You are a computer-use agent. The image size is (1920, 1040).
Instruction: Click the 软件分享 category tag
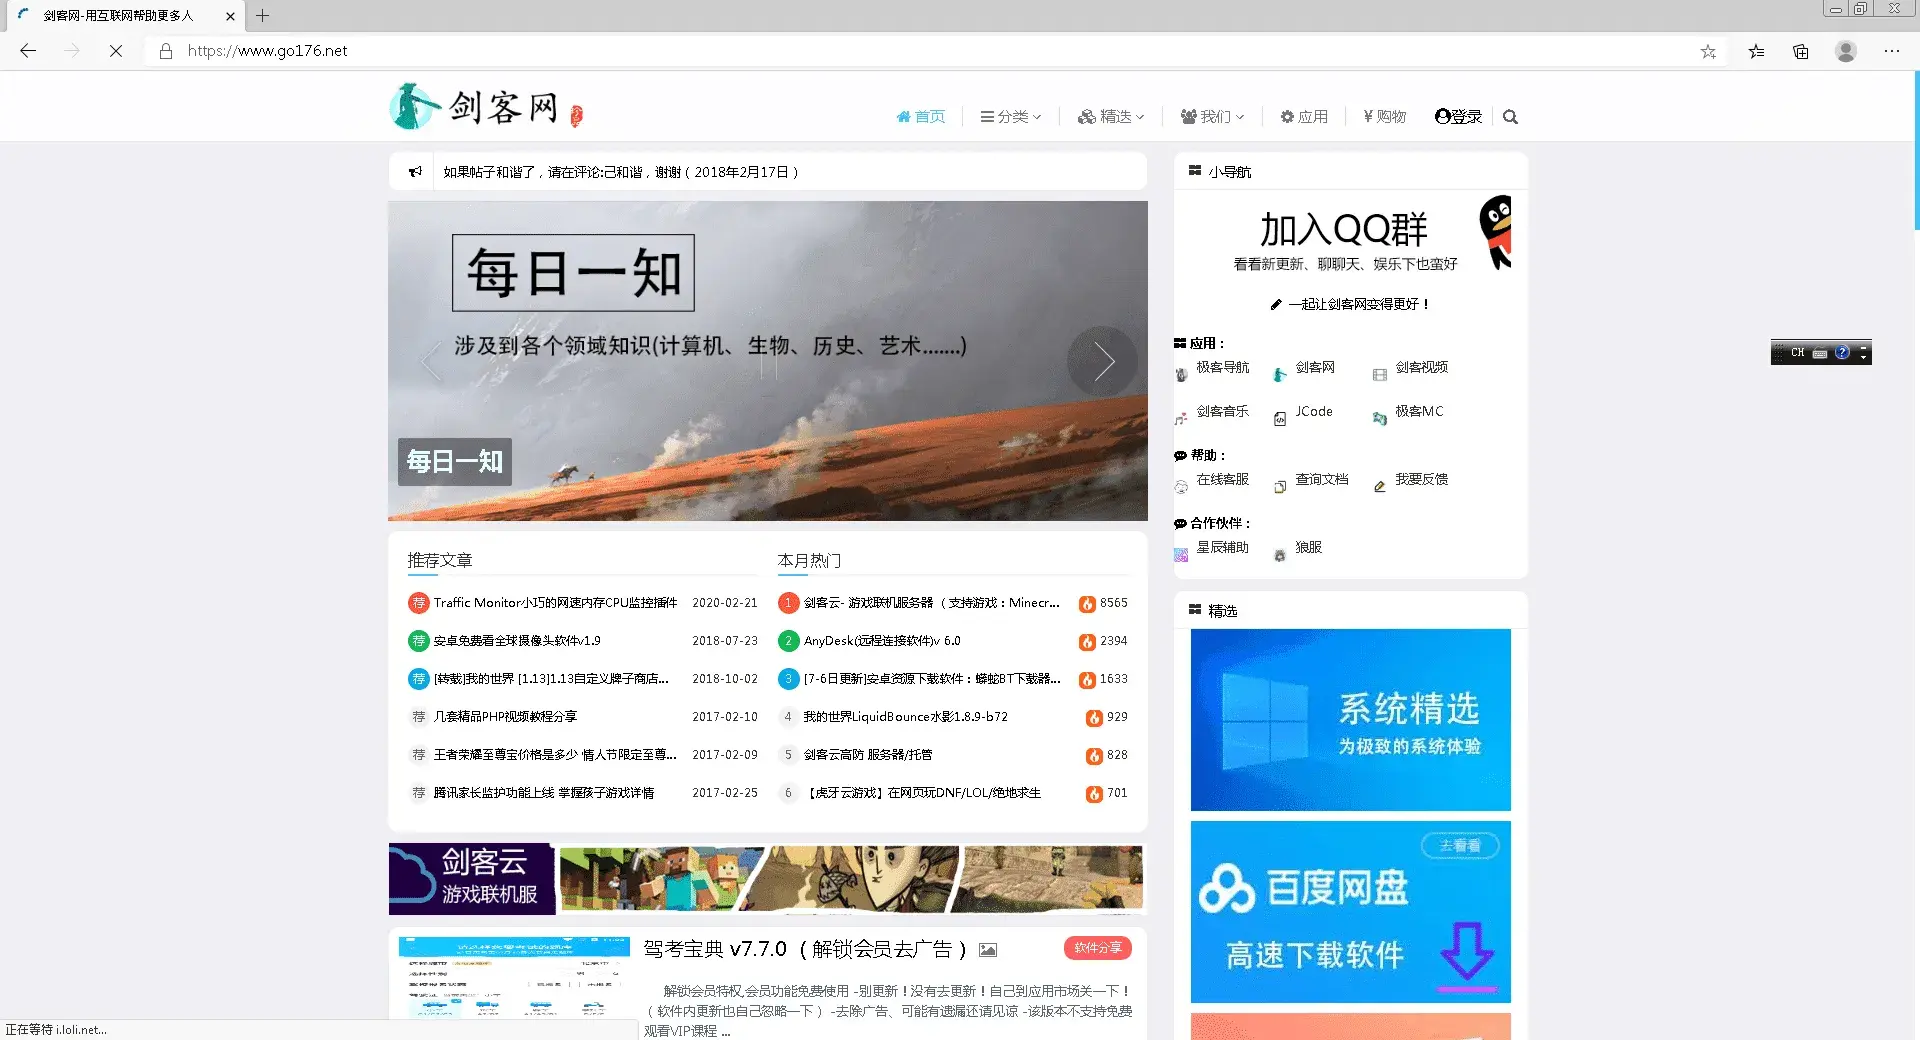coord(1097,948)
